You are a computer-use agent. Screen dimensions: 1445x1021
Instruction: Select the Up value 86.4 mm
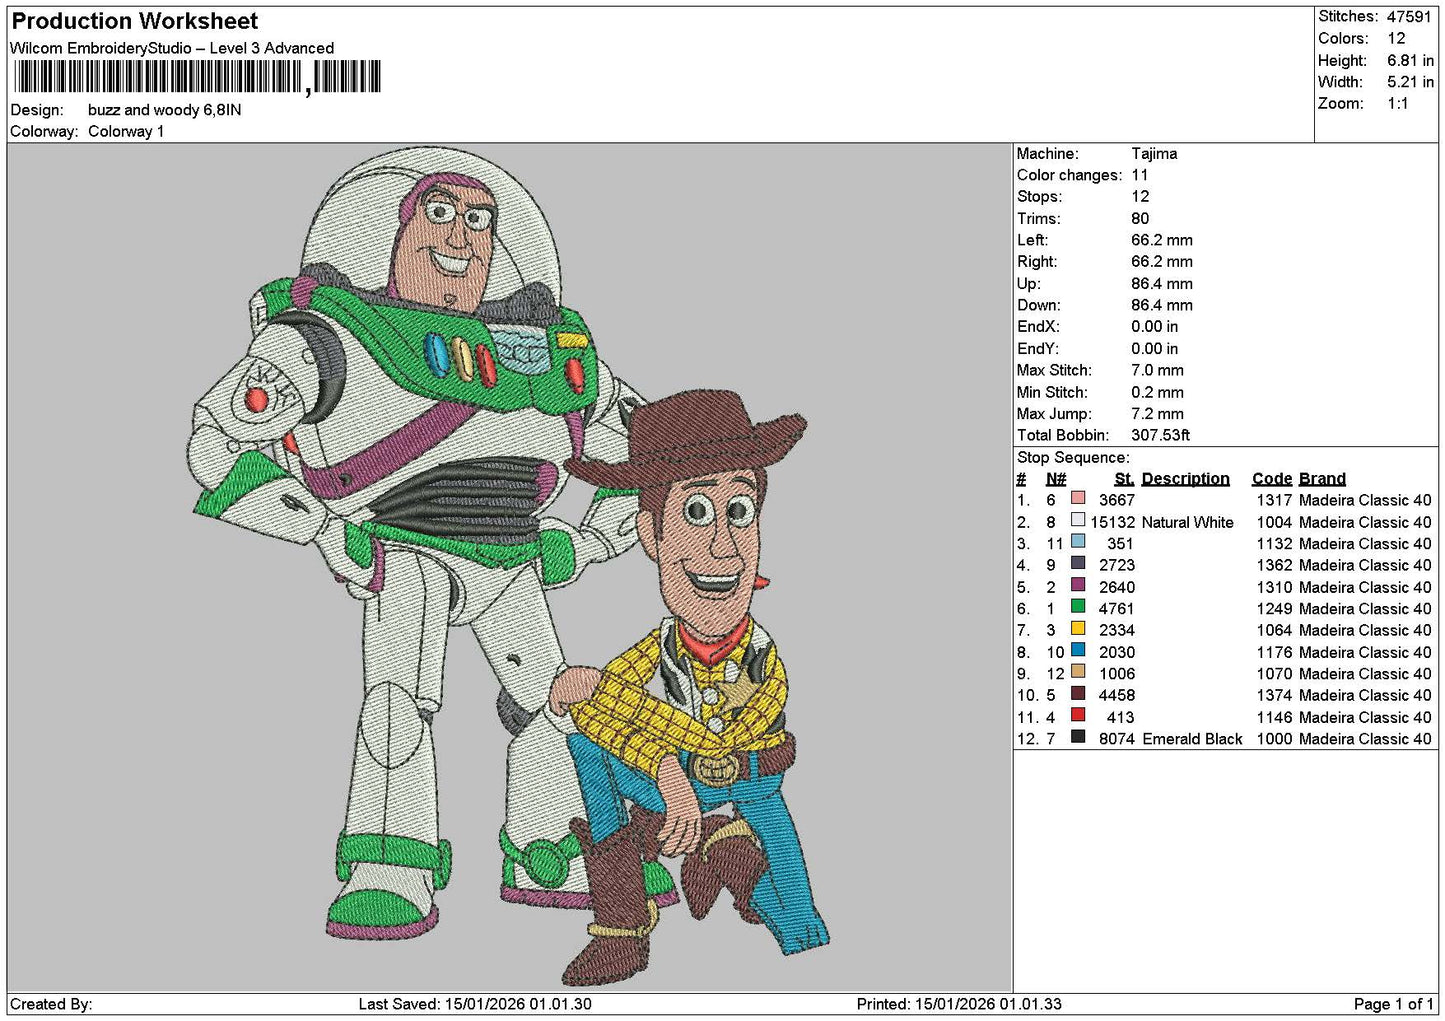pos(1162,283)
